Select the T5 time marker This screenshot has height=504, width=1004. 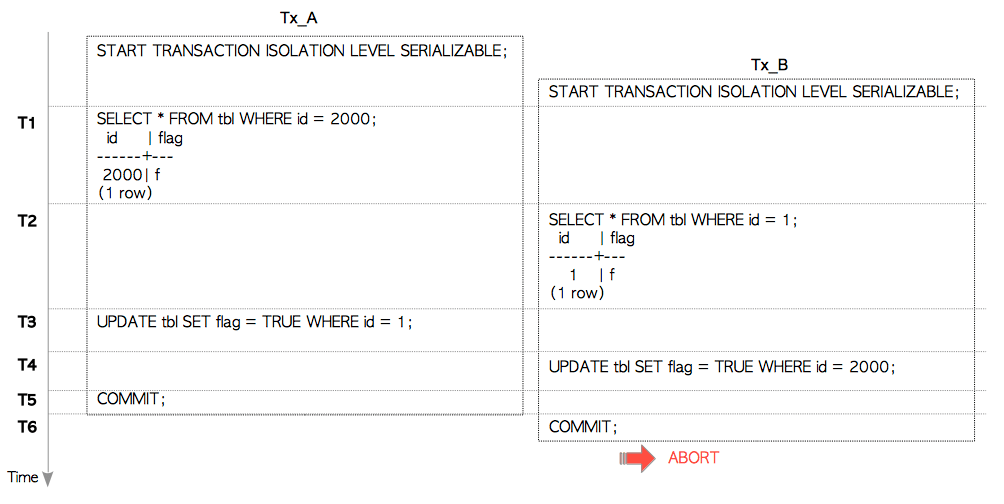[x=27, y=400]
